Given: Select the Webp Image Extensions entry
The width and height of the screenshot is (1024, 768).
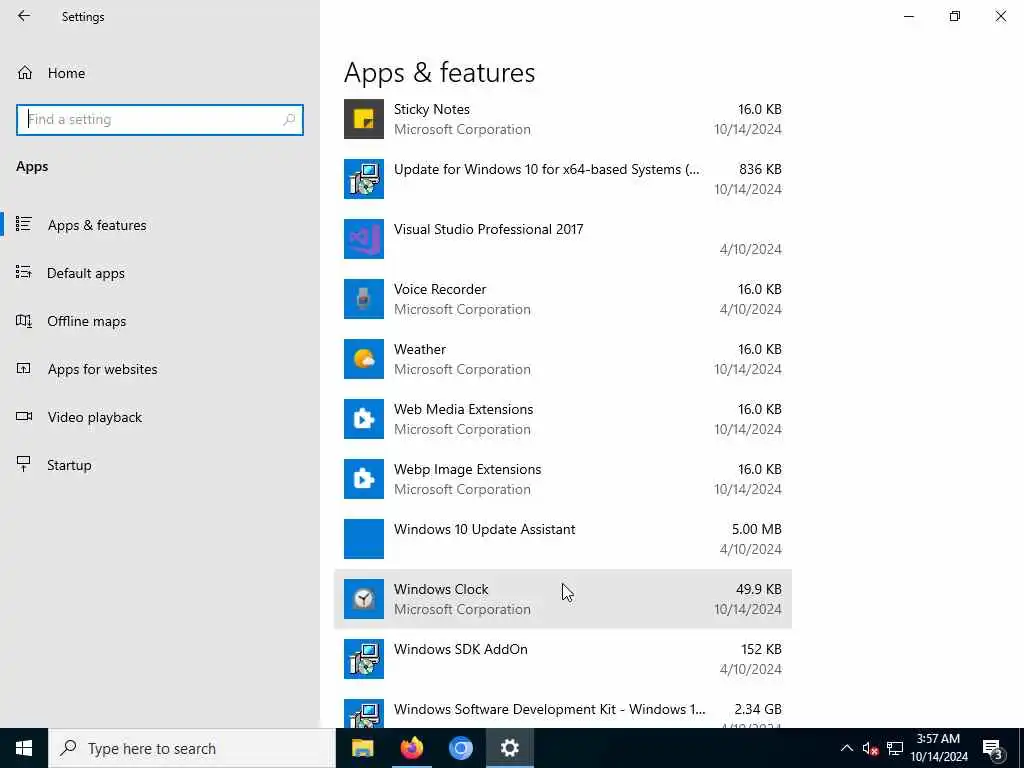Looking at the screenshot, I should [468, 470].
